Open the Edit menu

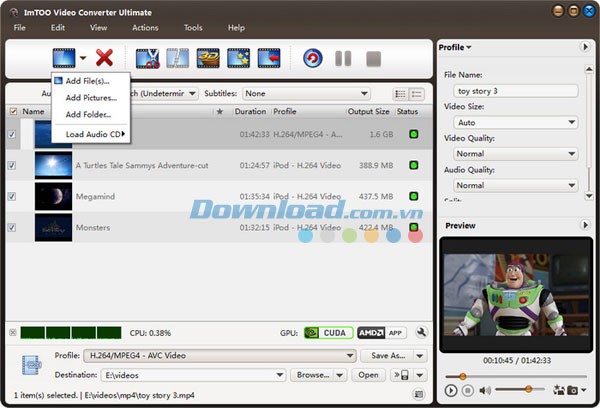click(58, 28)
